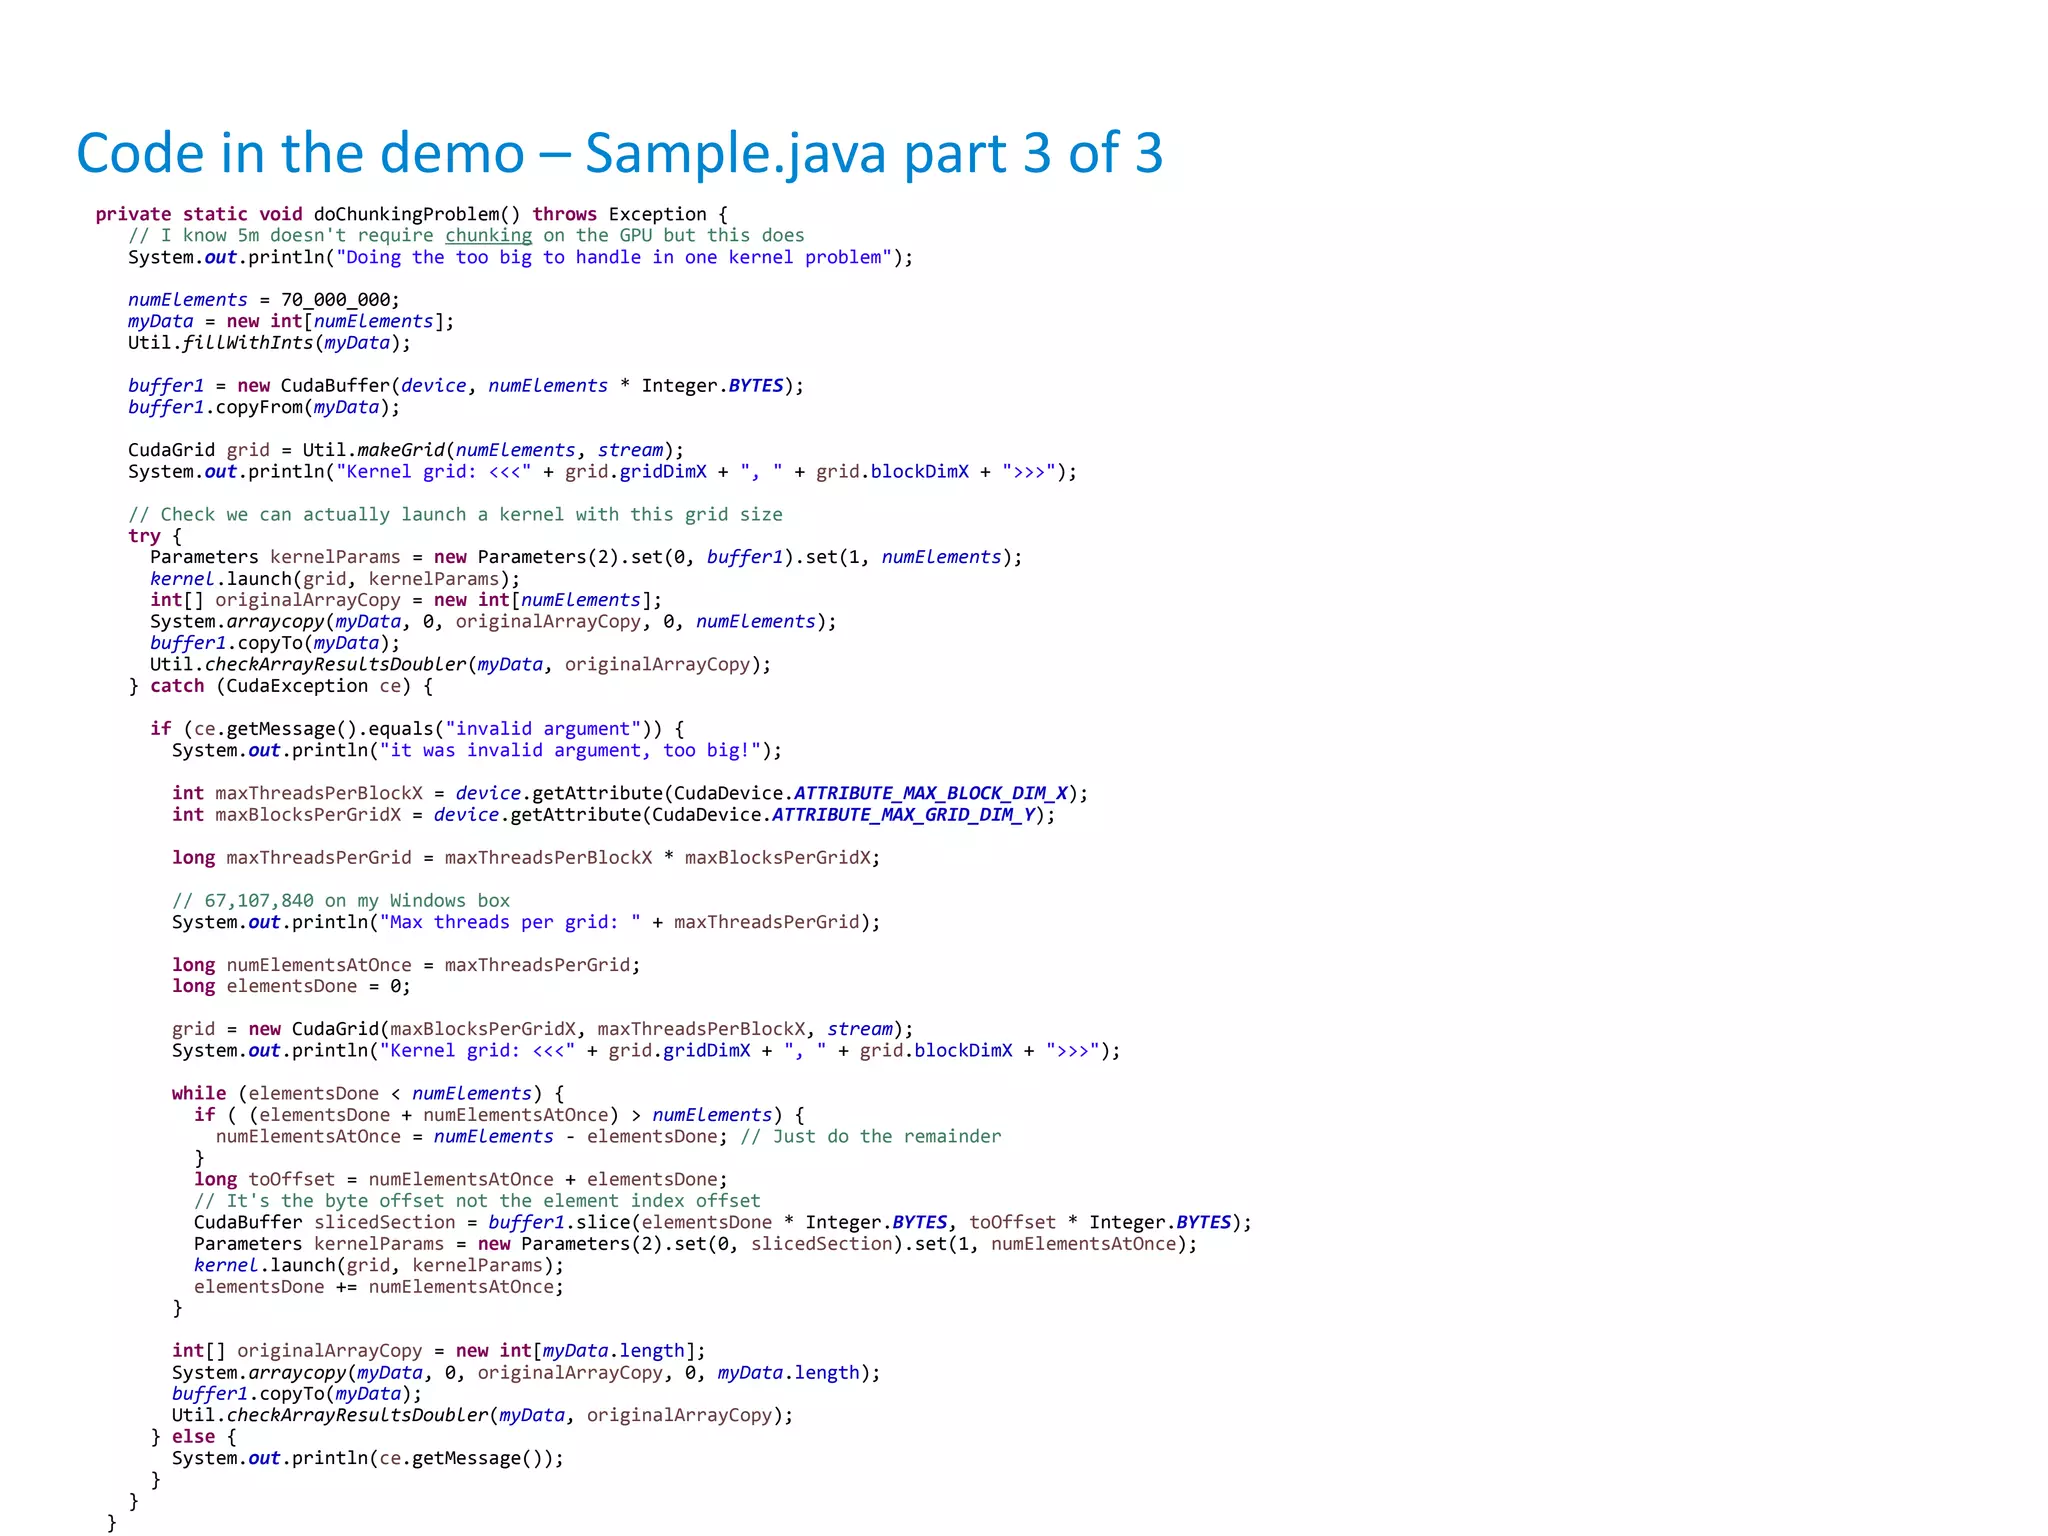Click the 'else' keyword near the bottom
Image resolution: width=2048 pixels, height=1536 pixels.
(193, 1437)
